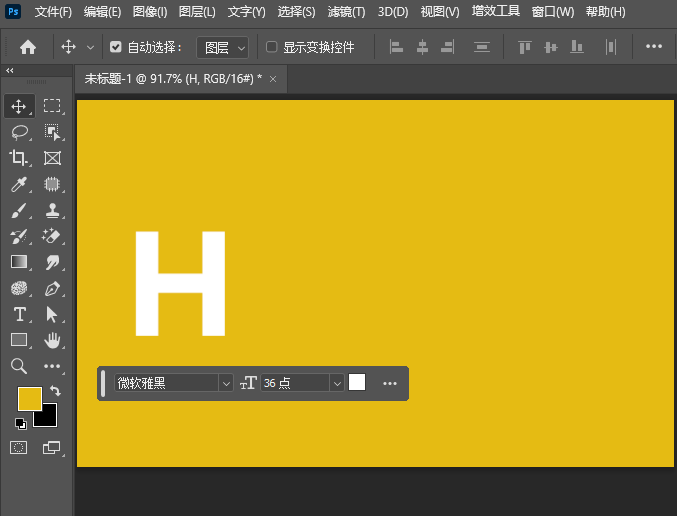677x516 pixels.
Task: Close the 未标题-1 document tab
Action: [273, 79]
